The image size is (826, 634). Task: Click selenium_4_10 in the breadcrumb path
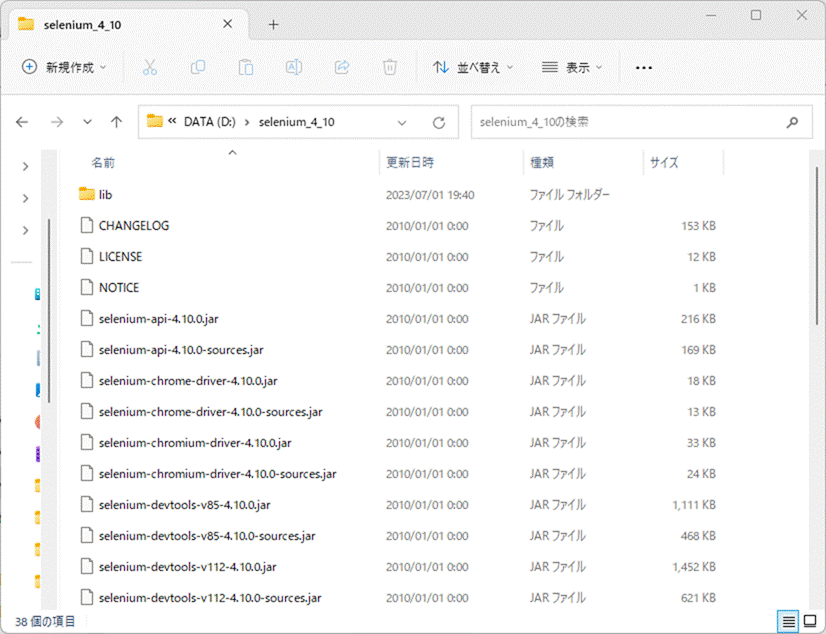(x=297, y=122)
